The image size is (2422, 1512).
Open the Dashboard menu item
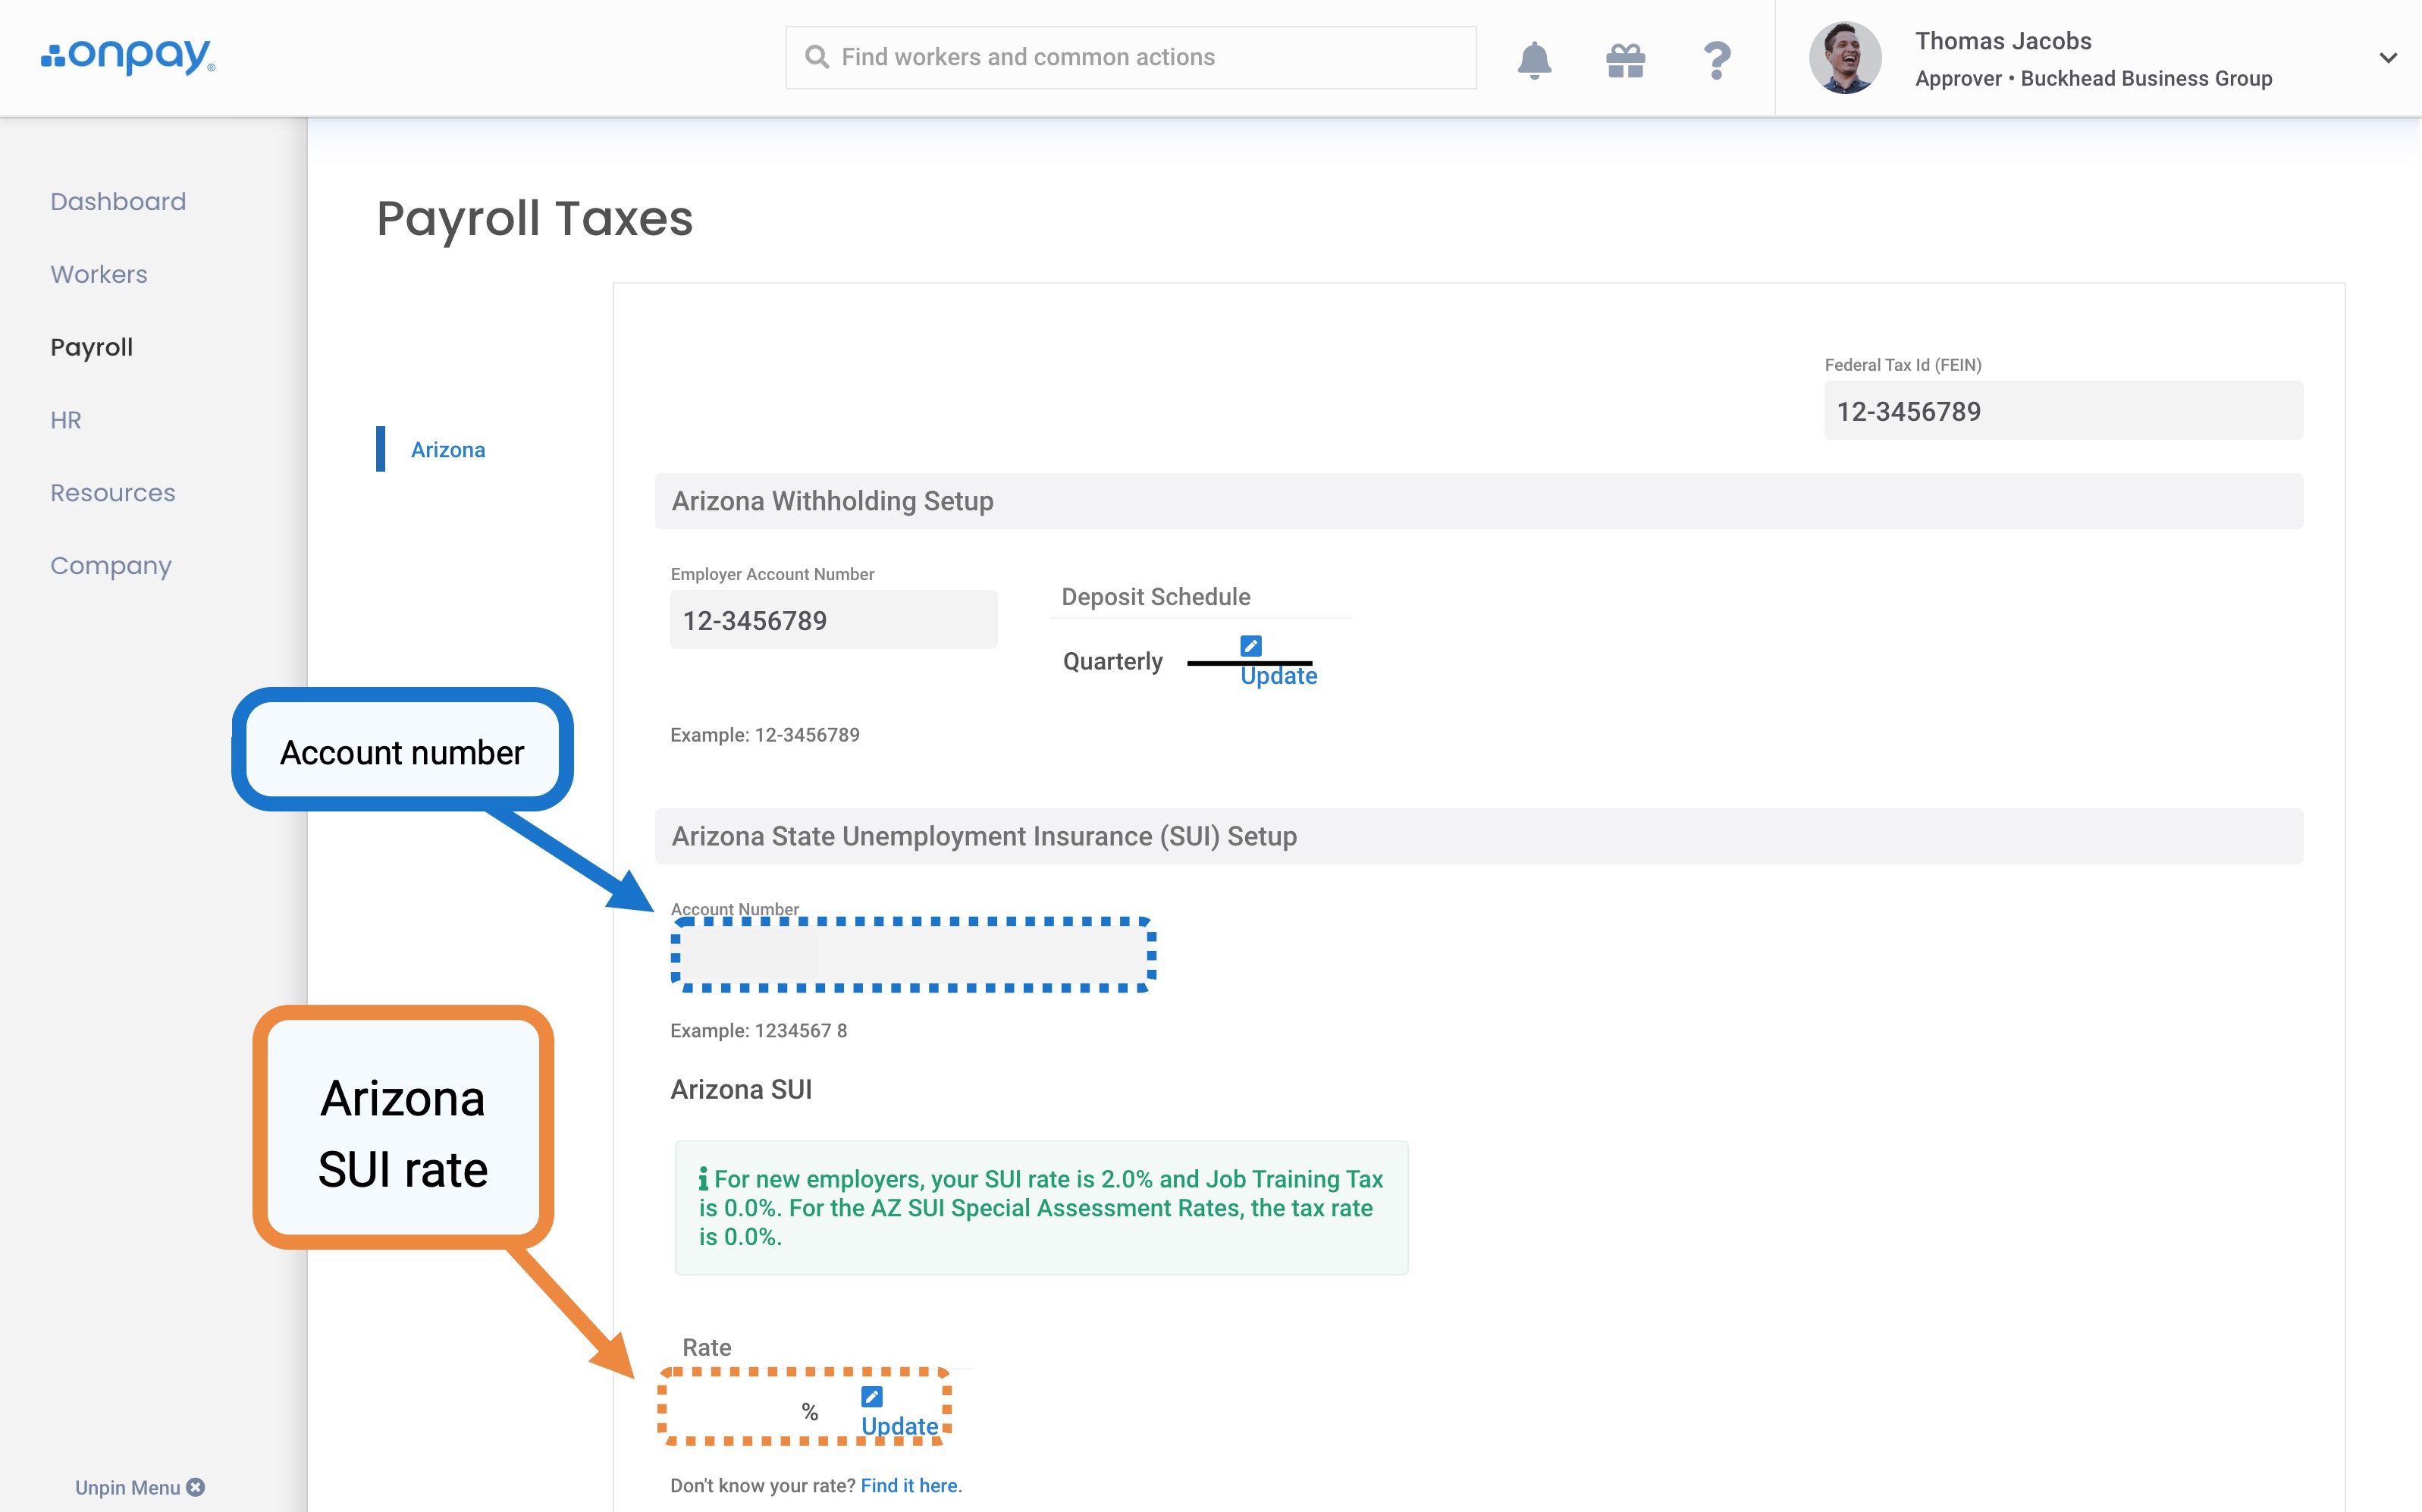point(118,201)
